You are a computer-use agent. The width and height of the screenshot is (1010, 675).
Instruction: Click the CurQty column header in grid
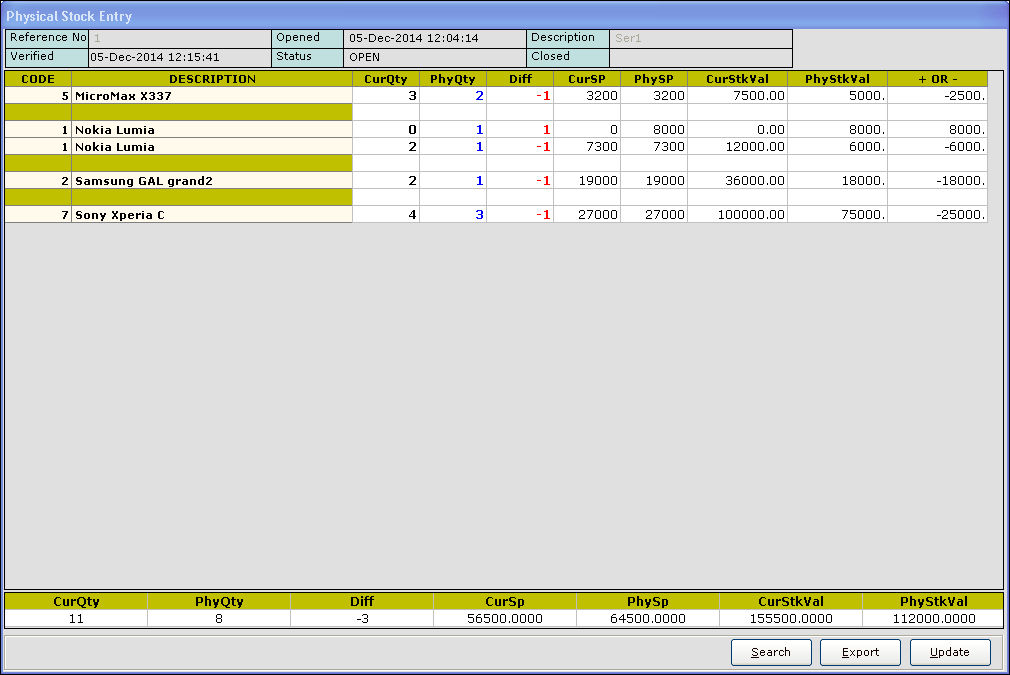click(386, 79)
